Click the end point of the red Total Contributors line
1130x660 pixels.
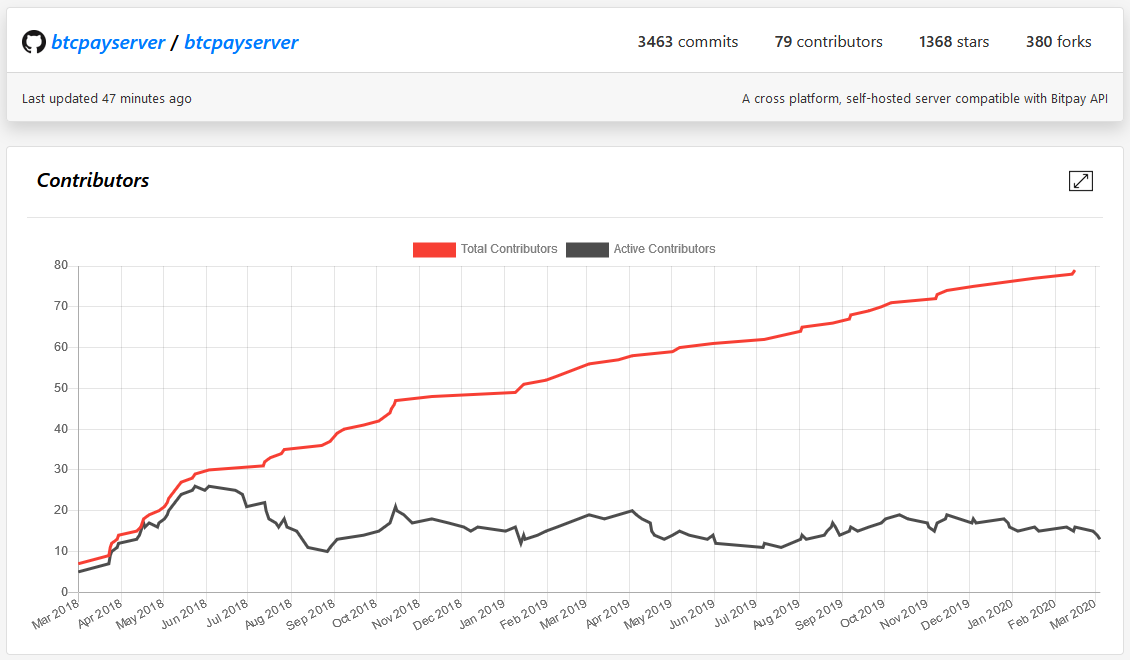click(x=1074, y=272)
